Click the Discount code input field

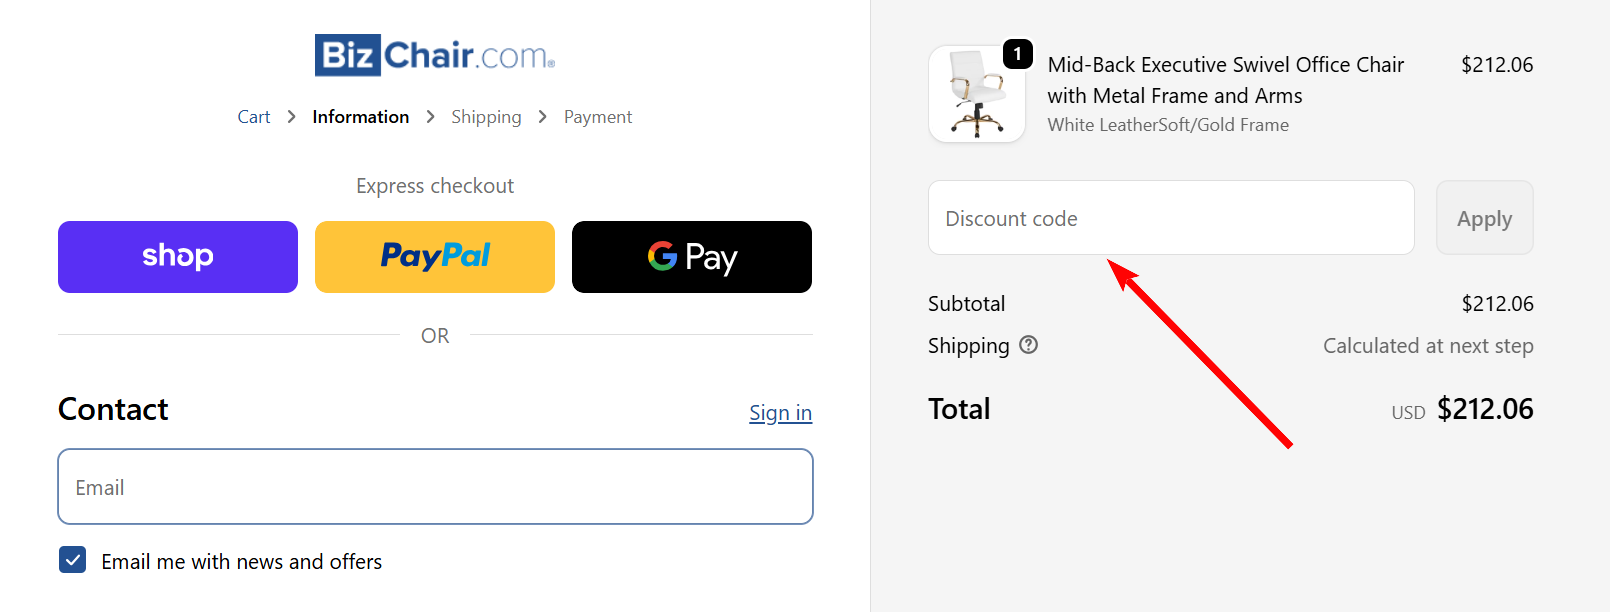[x=1170, y=217]
